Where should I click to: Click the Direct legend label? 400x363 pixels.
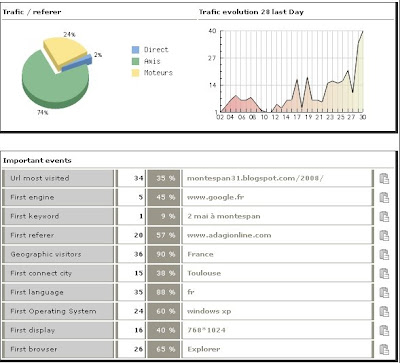click(156, 50)
